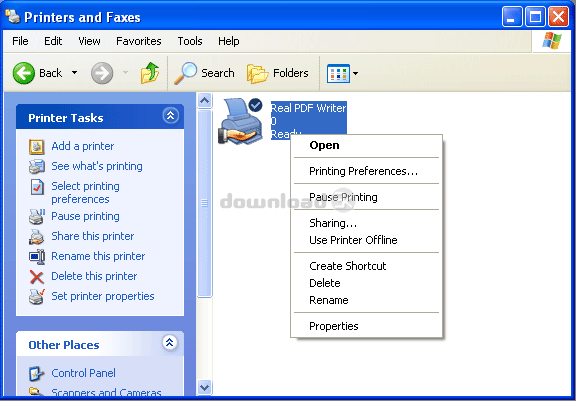Click the Add a printer icon
The height and width of the screenshot is (401, 576).
coord(37,147)
